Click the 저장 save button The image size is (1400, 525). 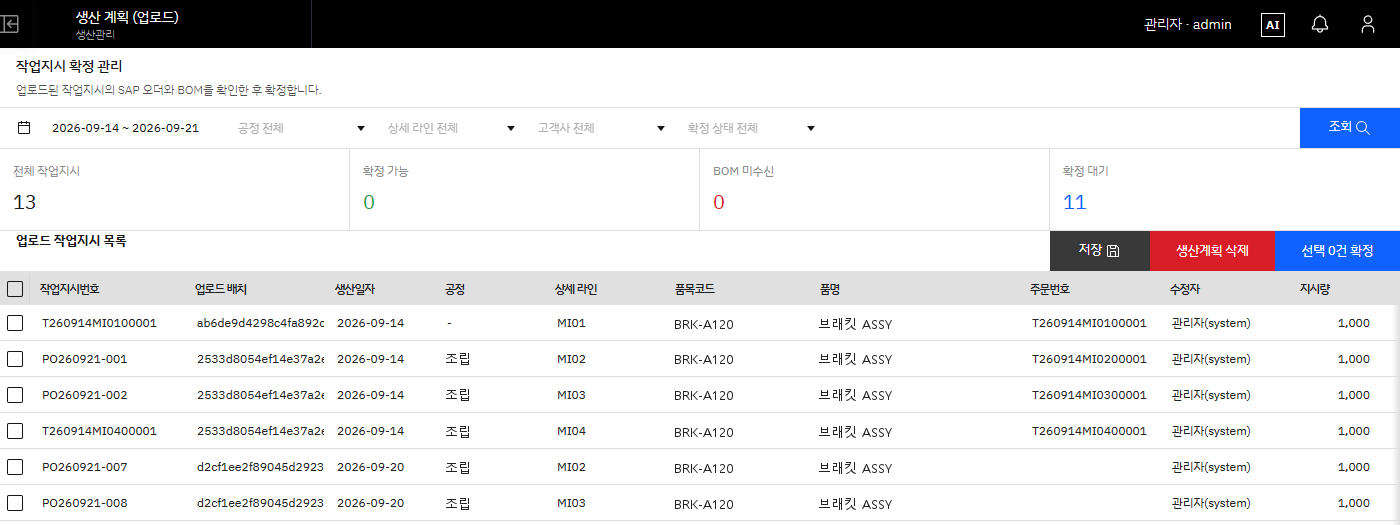(x=1100, y=251)
